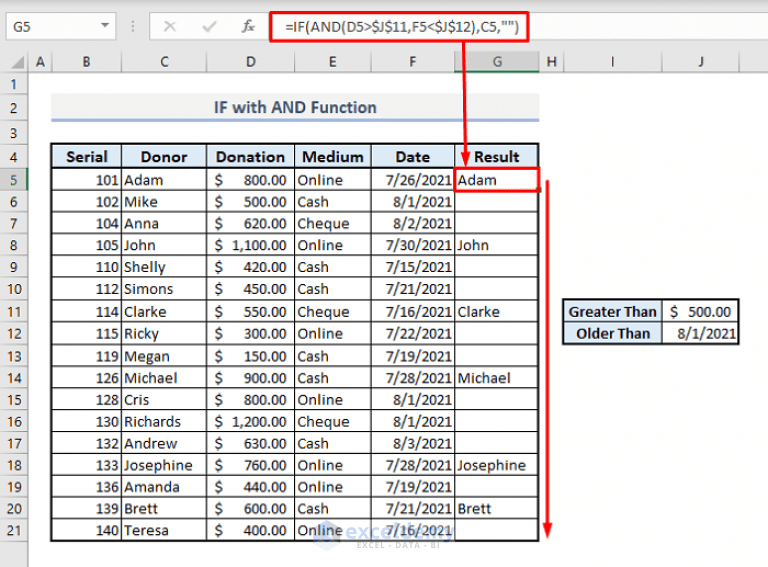Select column E header
Image resolution: width=768 pixels, height=567 pixels.
click(333, 62)
